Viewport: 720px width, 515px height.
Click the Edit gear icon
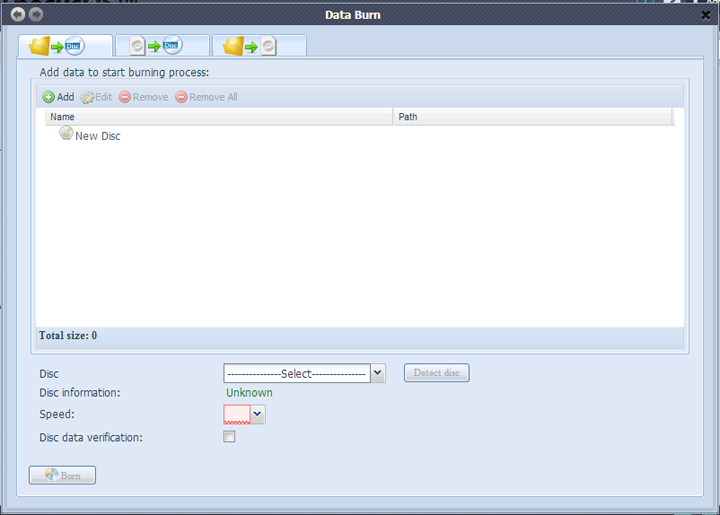[x=87, y=97]
